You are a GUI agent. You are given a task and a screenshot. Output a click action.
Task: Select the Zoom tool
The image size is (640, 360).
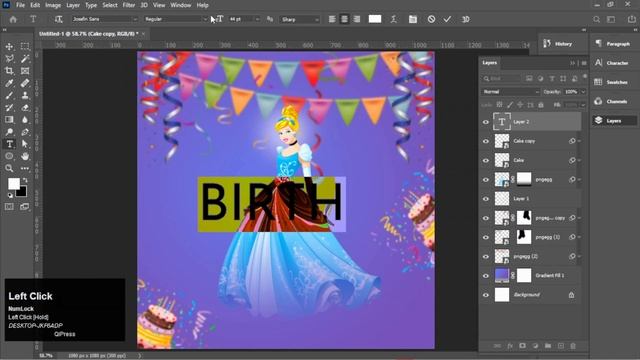click(9, 168)
